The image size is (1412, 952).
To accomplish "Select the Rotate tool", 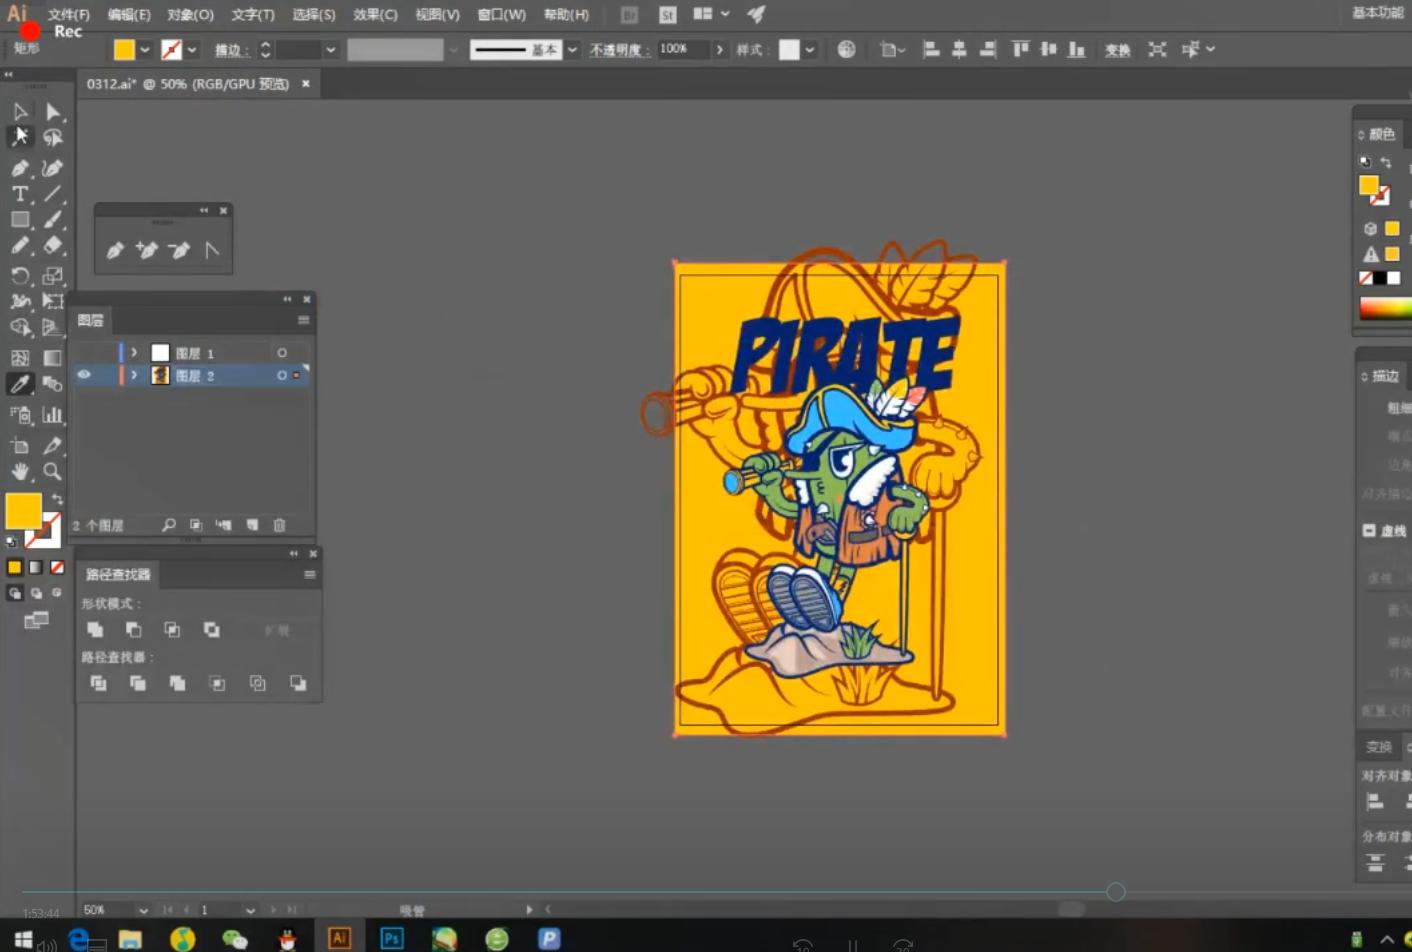I will (x=20, y=276).
